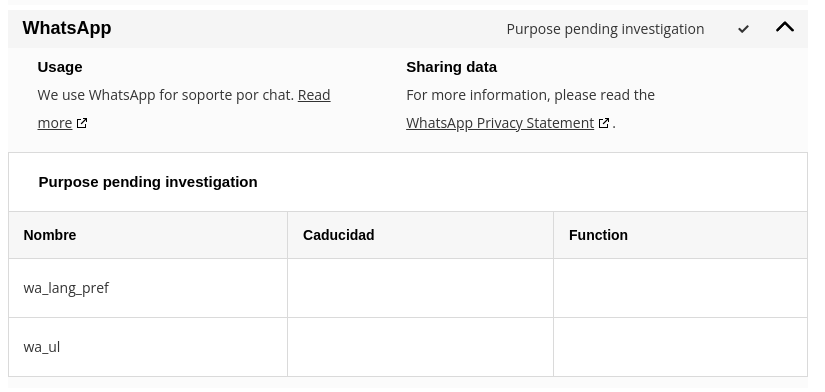
Task: Click Purpose pending investigation header label
Action: coord(605,29)
